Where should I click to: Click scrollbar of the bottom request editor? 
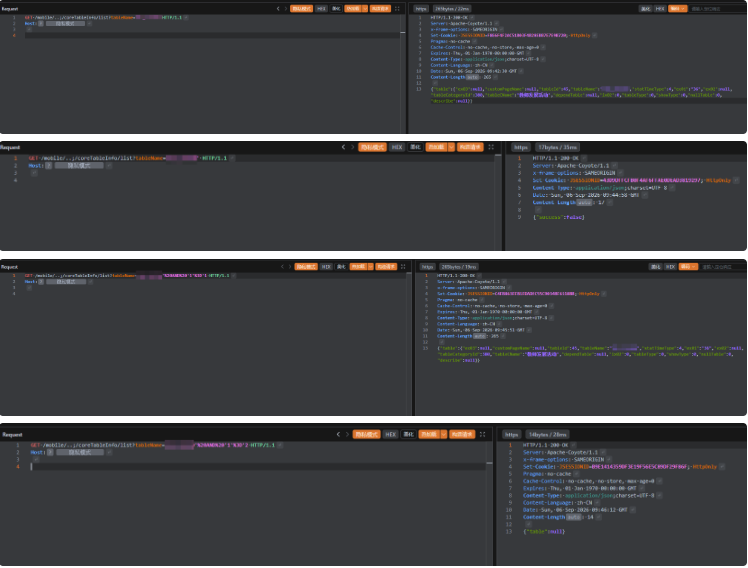[489, 463]
